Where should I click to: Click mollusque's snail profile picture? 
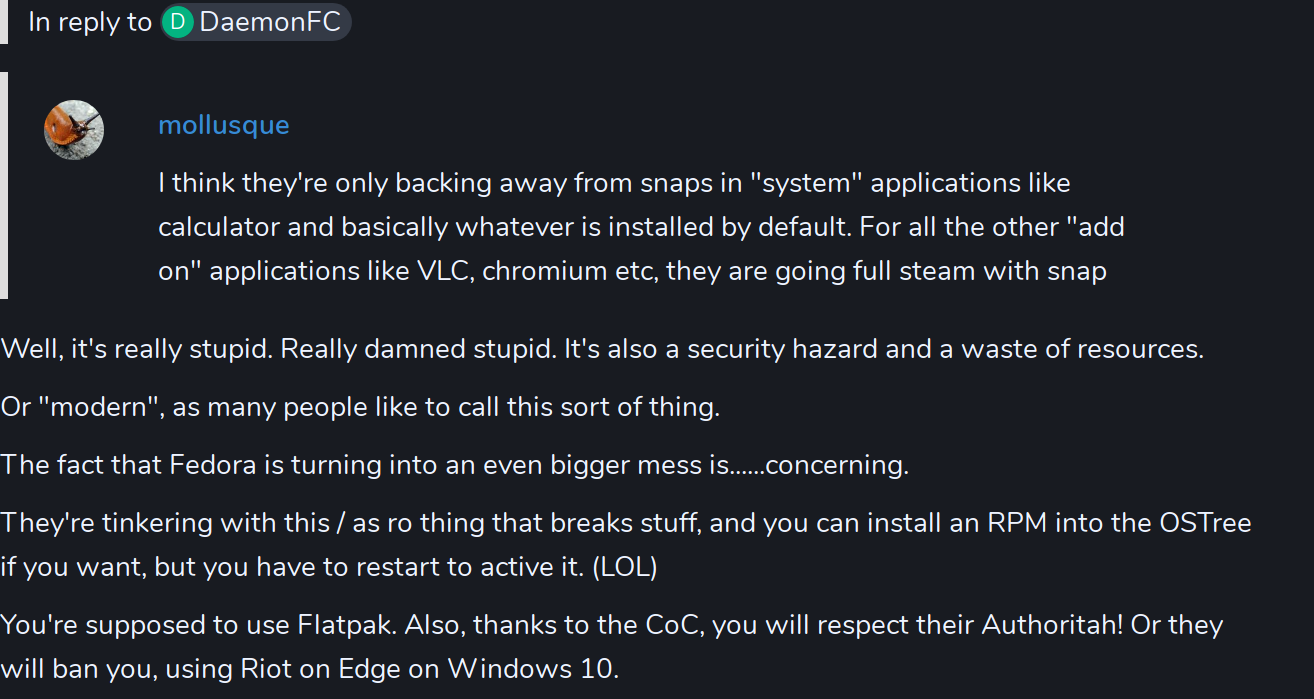[x=74, y=129]
